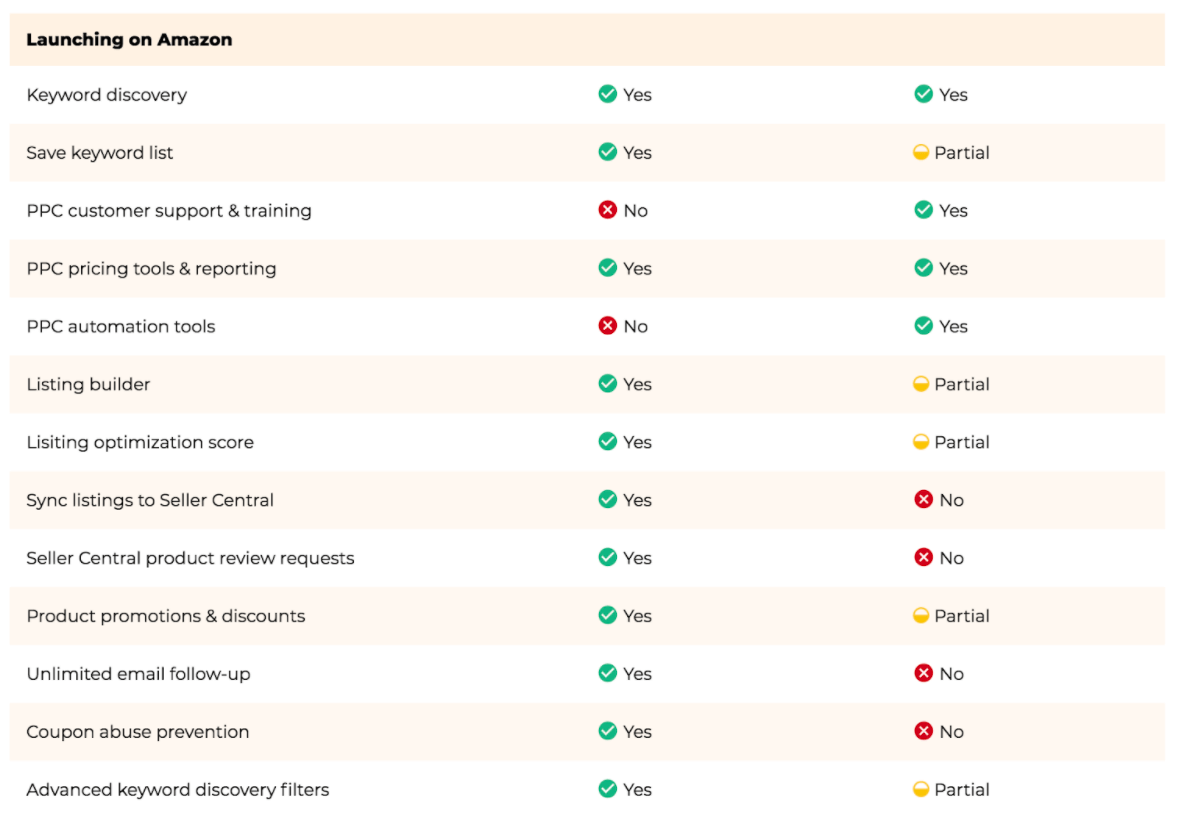Click the Sync listings to Seller Central label
Screen dimensions: 1178x818
[150, 500]
